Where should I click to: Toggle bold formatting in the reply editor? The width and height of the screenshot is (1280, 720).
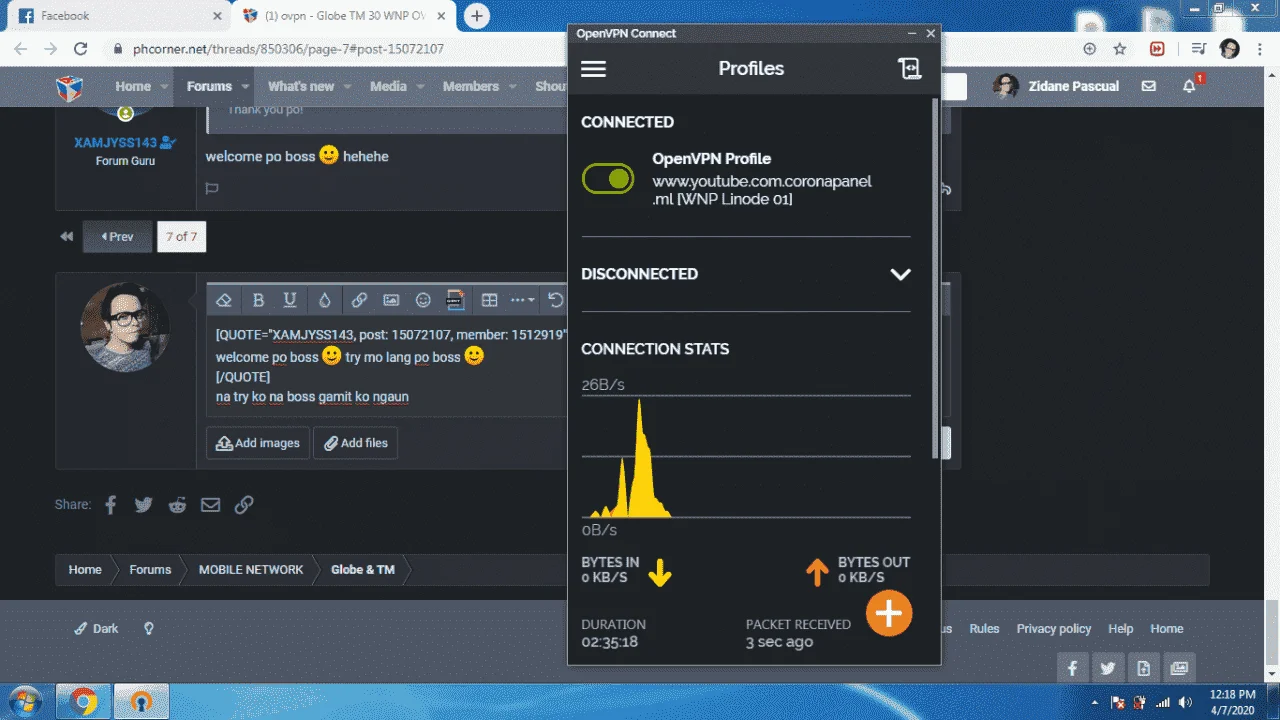pyautogui.click(x=258, y=300)
